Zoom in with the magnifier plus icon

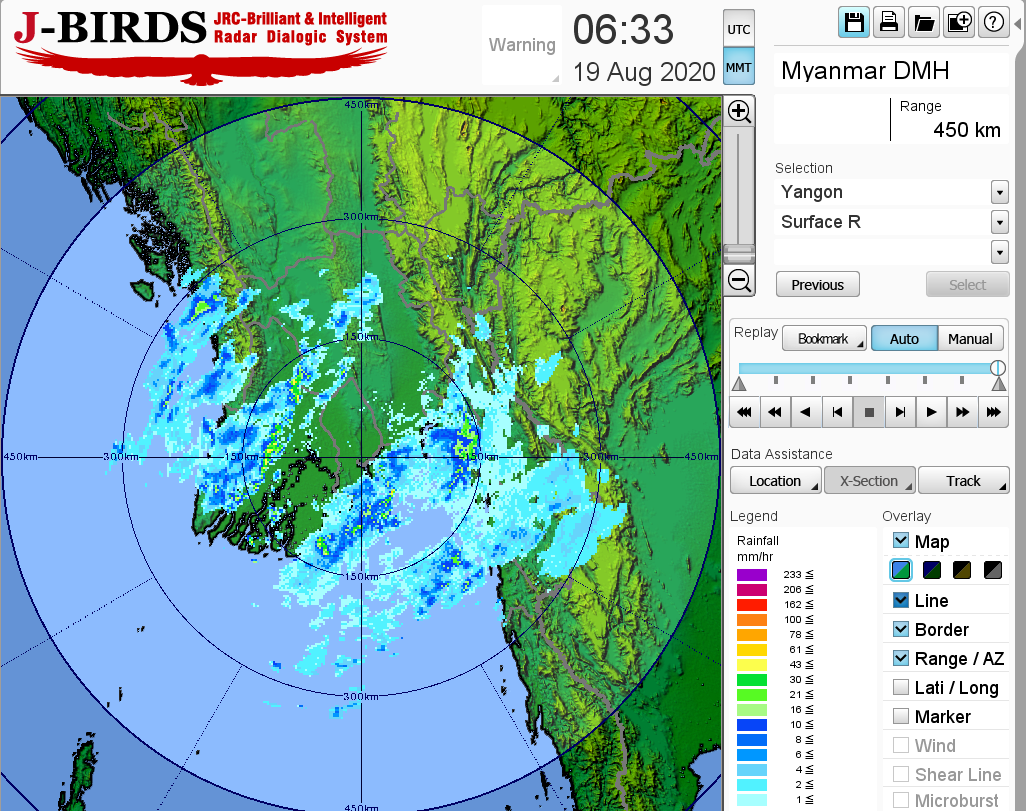click(740, 112)
